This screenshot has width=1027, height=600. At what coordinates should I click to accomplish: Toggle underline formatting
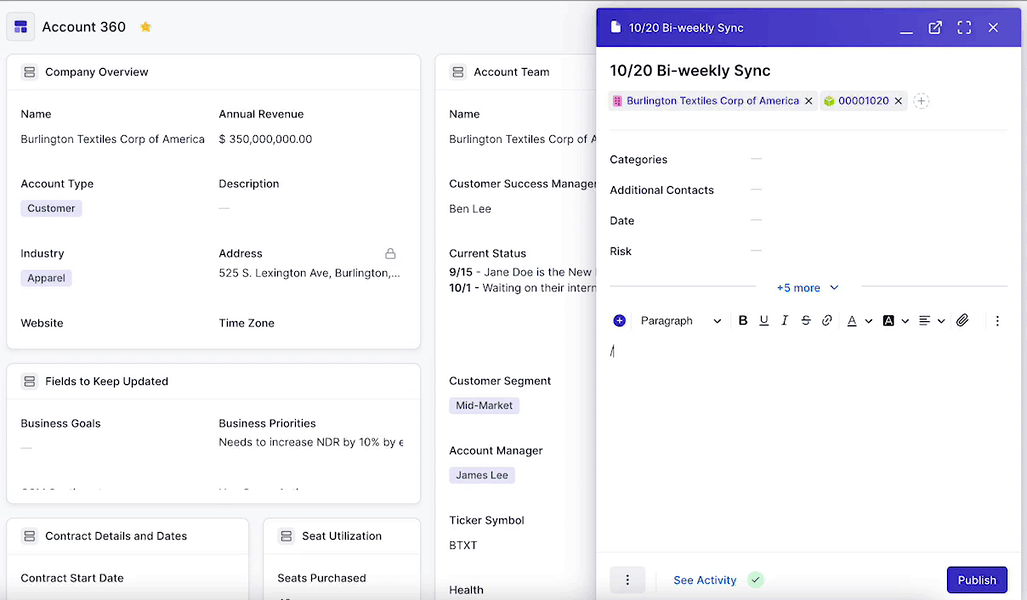click(764, 320)
